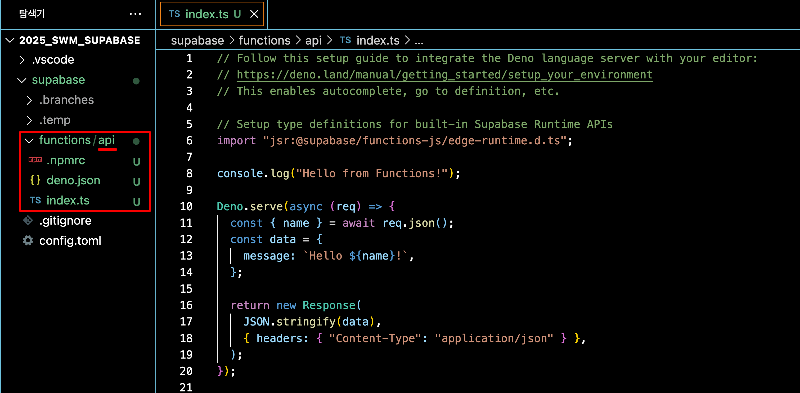
Task: Open deno.json in the explorer
Action: point(73,181)
